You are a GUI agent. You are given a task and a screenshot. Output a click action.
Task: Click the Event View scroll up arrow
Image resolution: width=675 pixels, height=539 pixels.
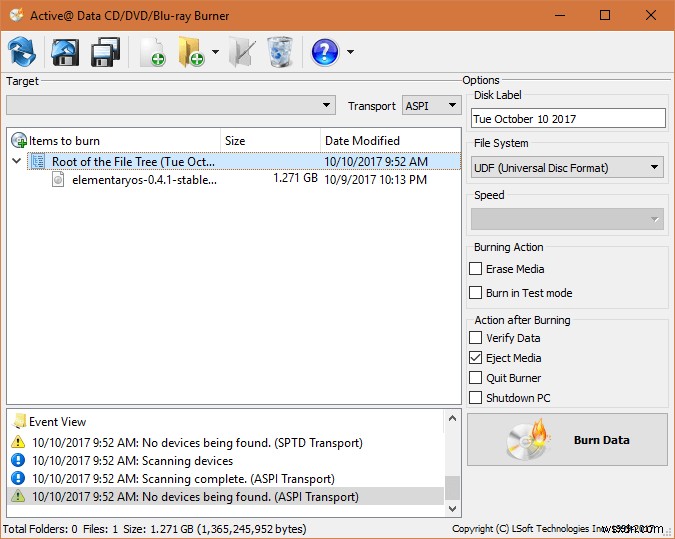tap(452, 418)
